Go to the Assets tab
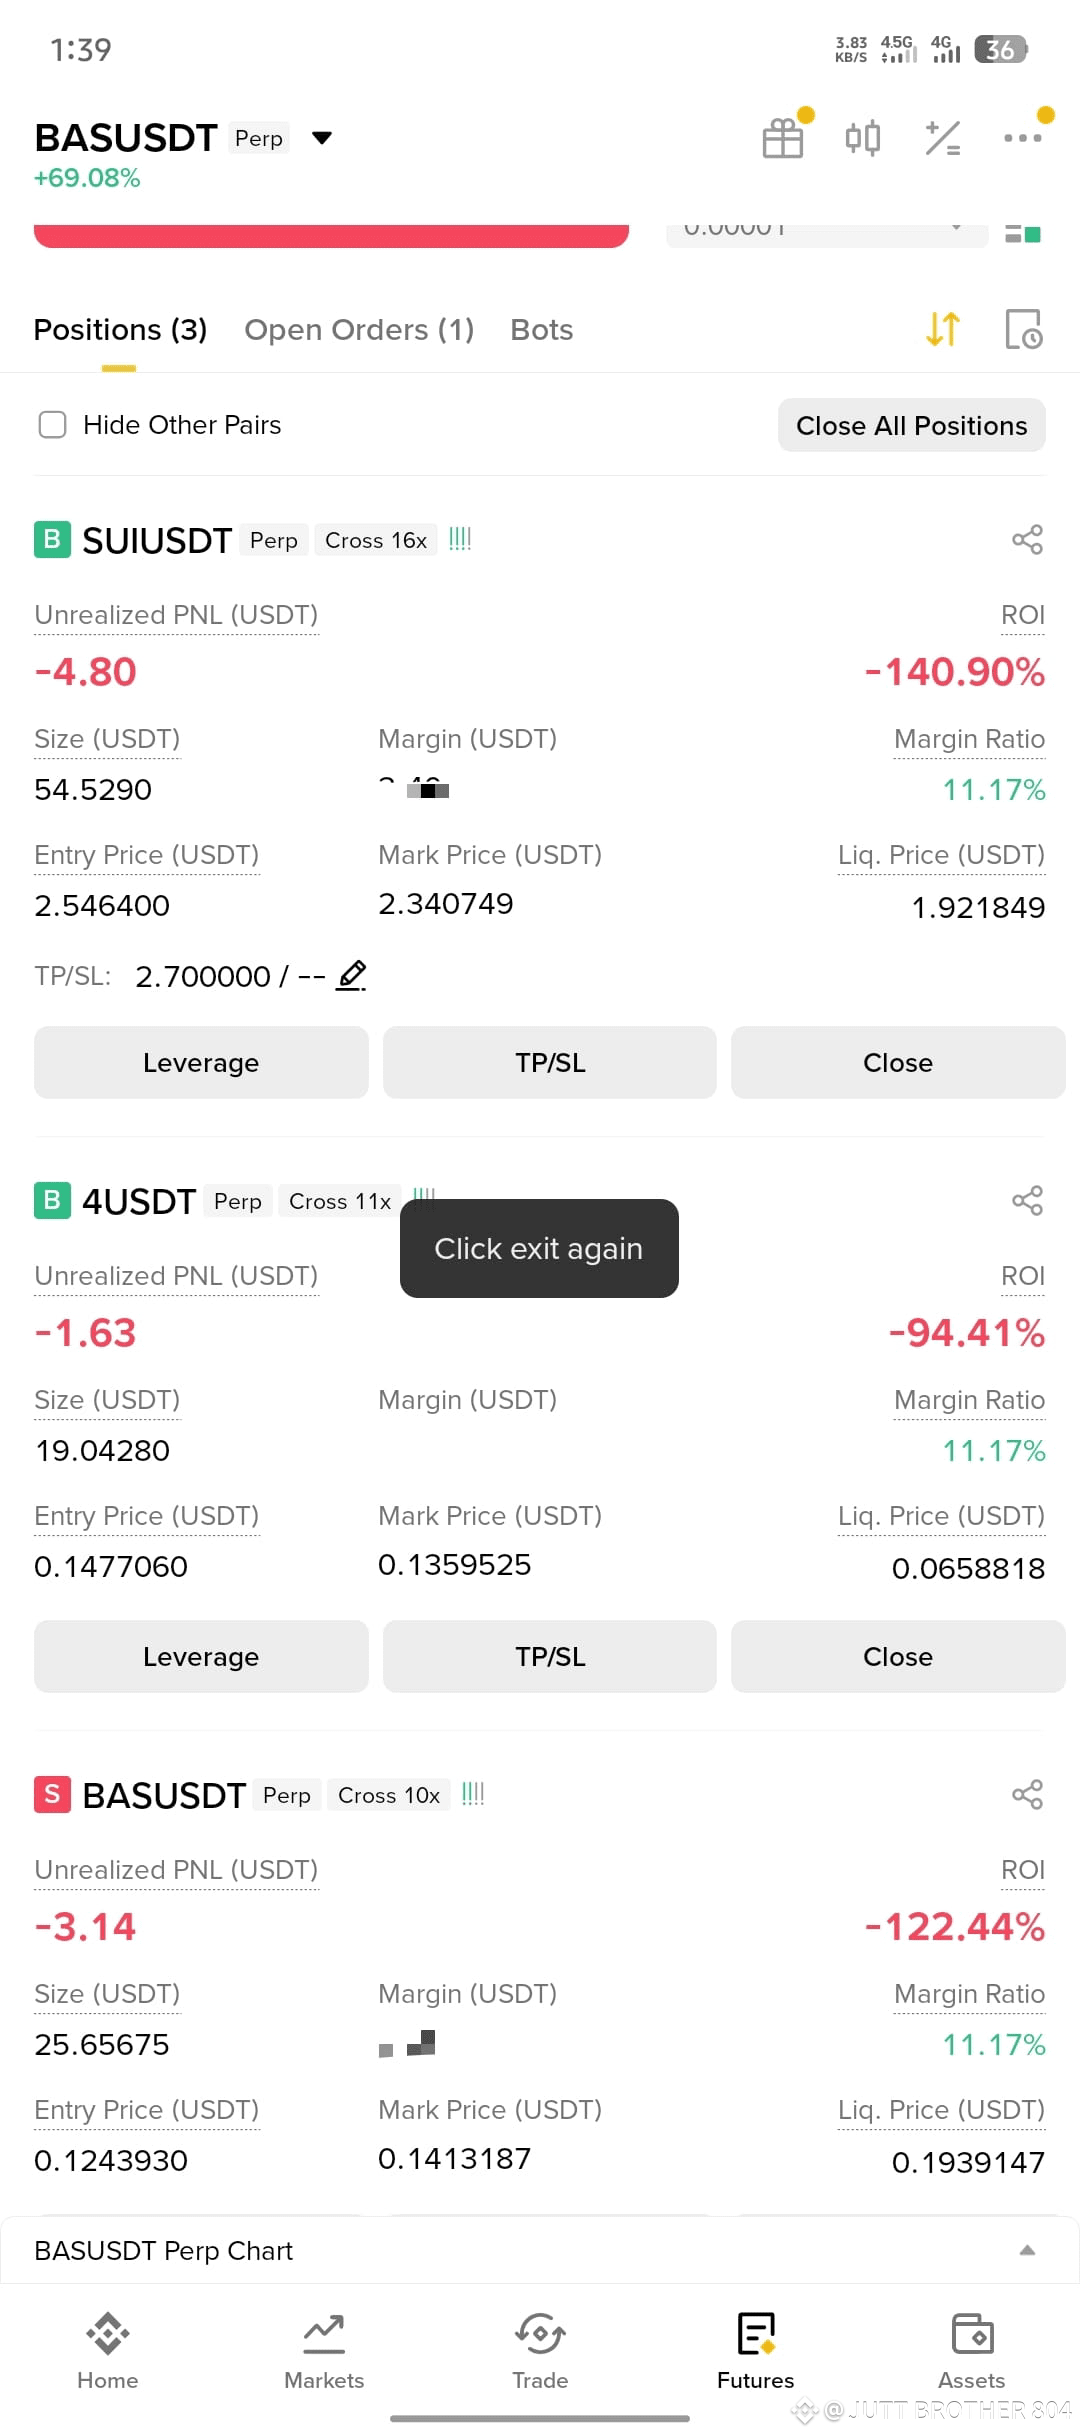Image resolution: width=1080 pixels, height=2436 pixels. (x=971, y=2351)
